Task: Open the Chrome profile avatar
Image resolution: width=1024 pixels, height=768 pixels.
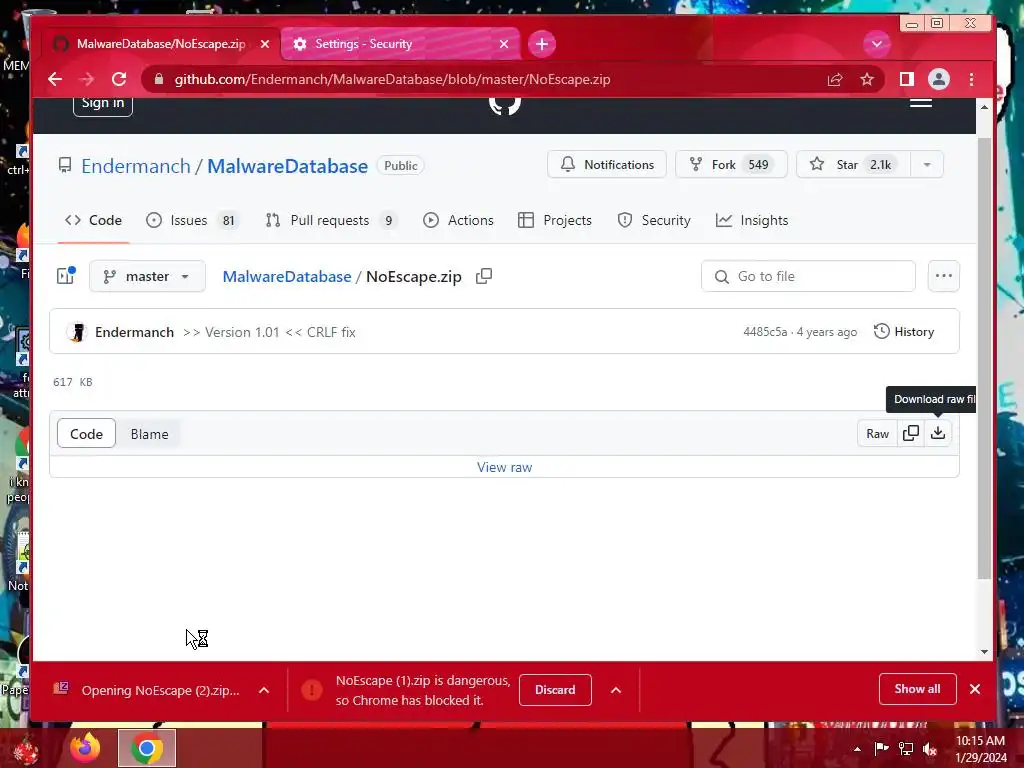Action: [938, 79]
